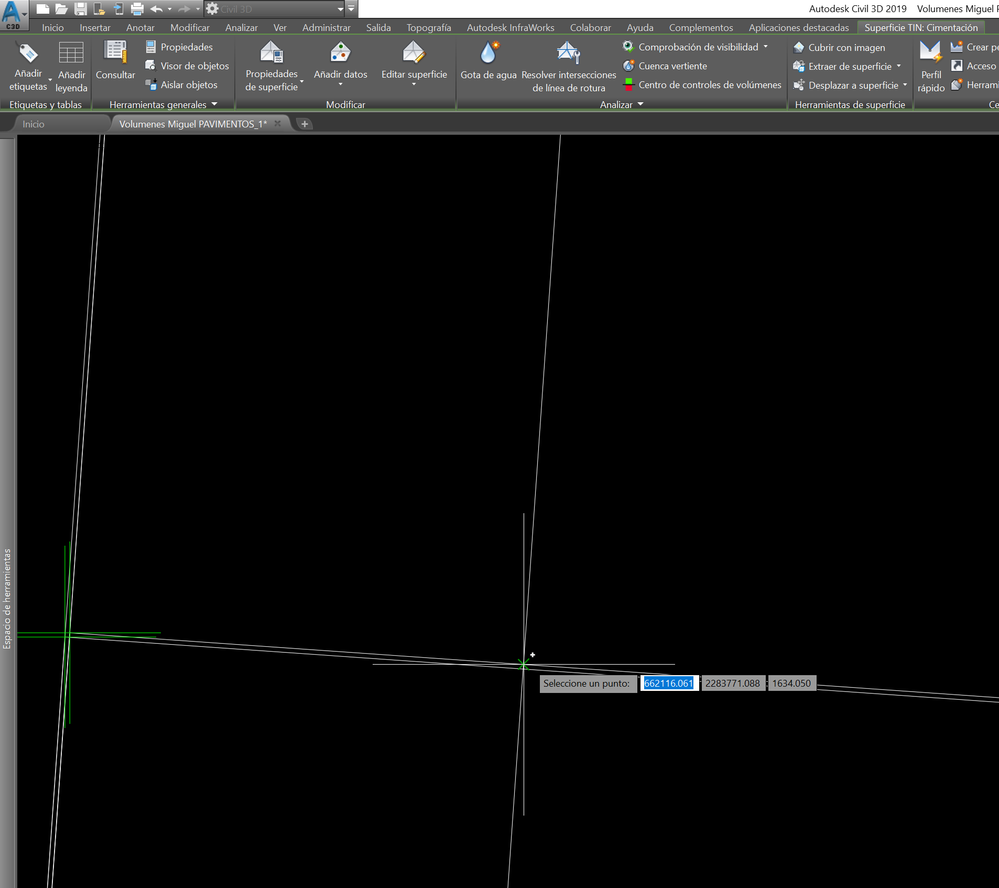Screen dimensions: 999x888
Task: Click the Propiedades button in Herramientas generales
Action: [179, 47]
